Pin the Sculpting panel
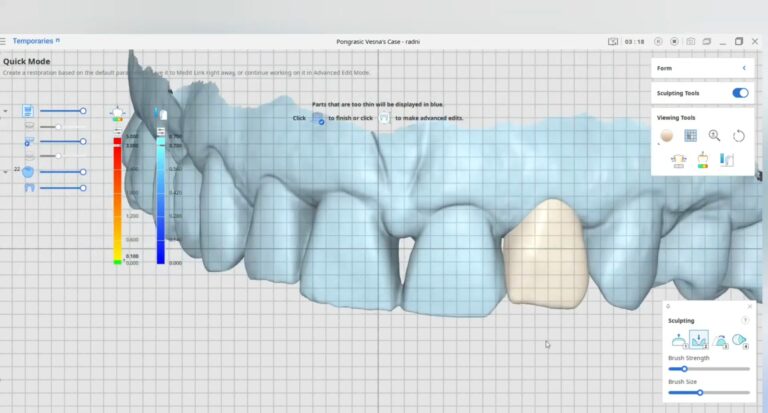This screenshot has height=413, width=768. point(668,307)
